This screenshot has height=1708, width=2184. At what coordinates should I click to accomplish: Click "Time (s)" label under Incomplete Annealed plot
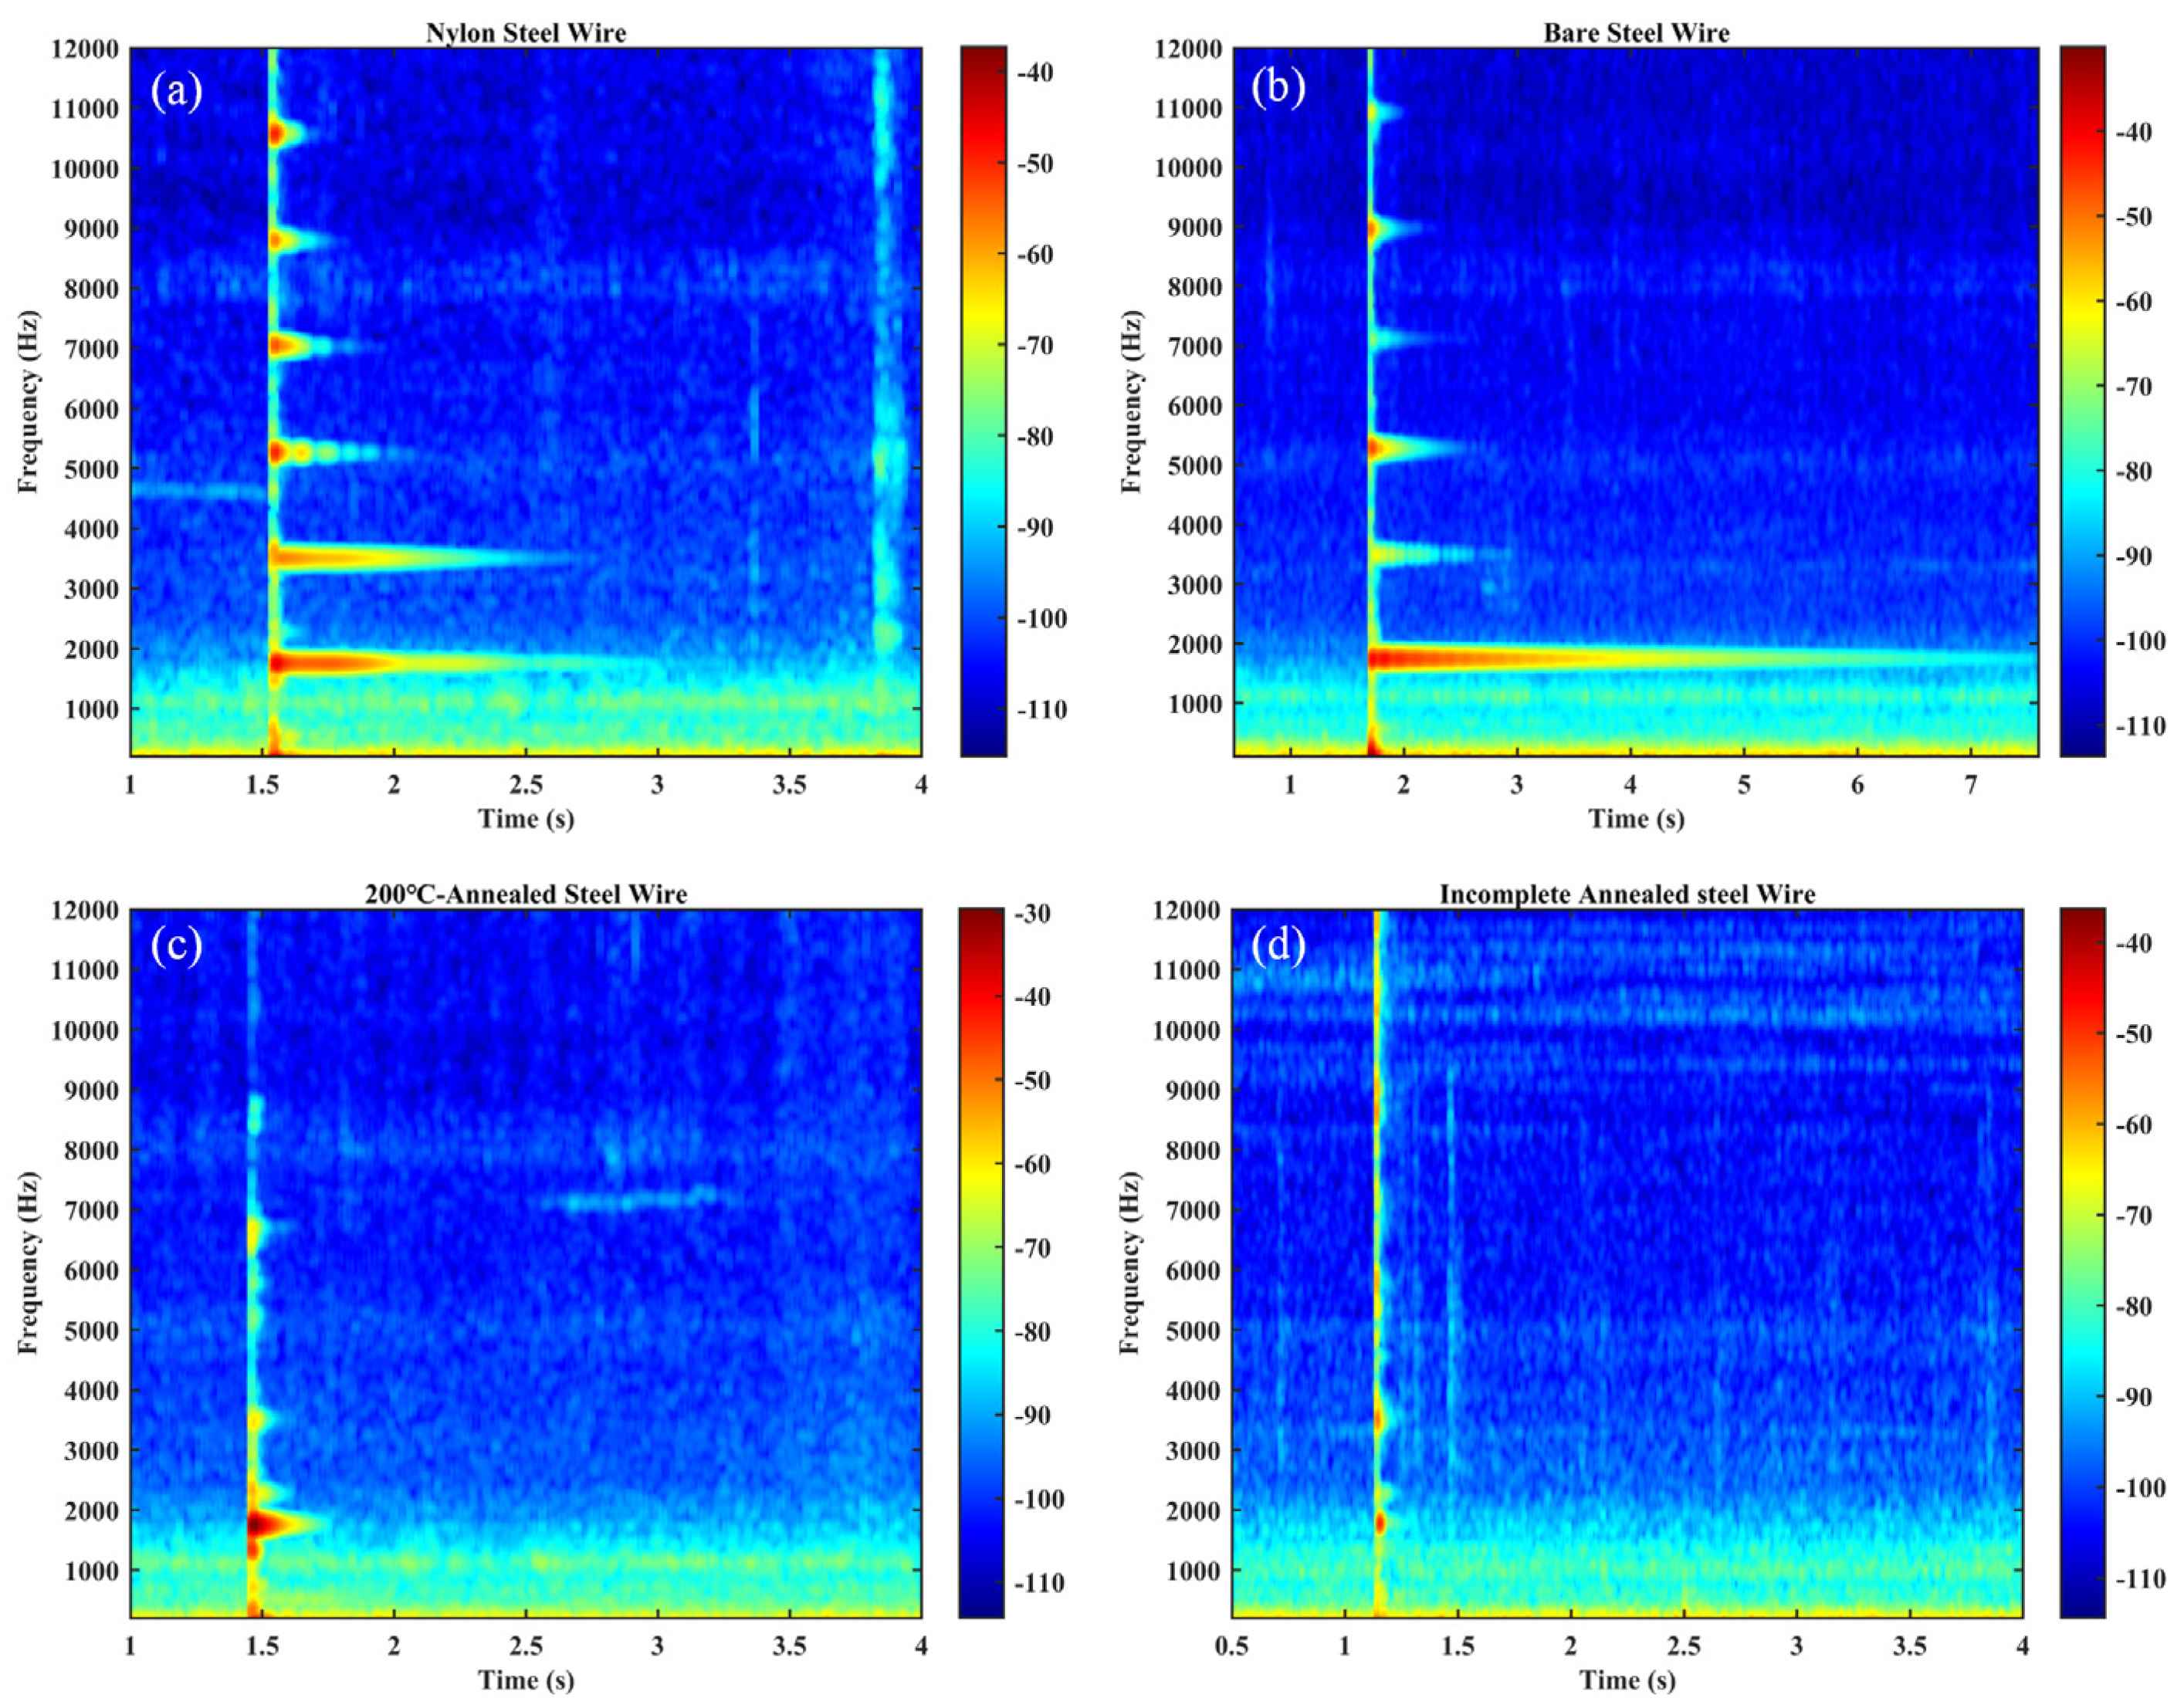click(x=1627, y=1680)
